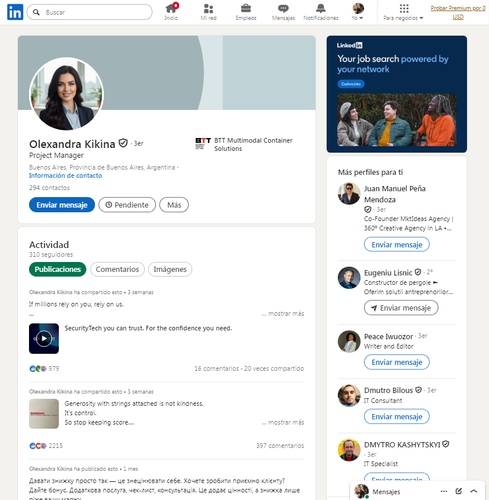Image resolution: width=489 pixels, height=500 pixels.
Task: Open BTT Multimodal Container Solutions company link
Action: point(253,144)
